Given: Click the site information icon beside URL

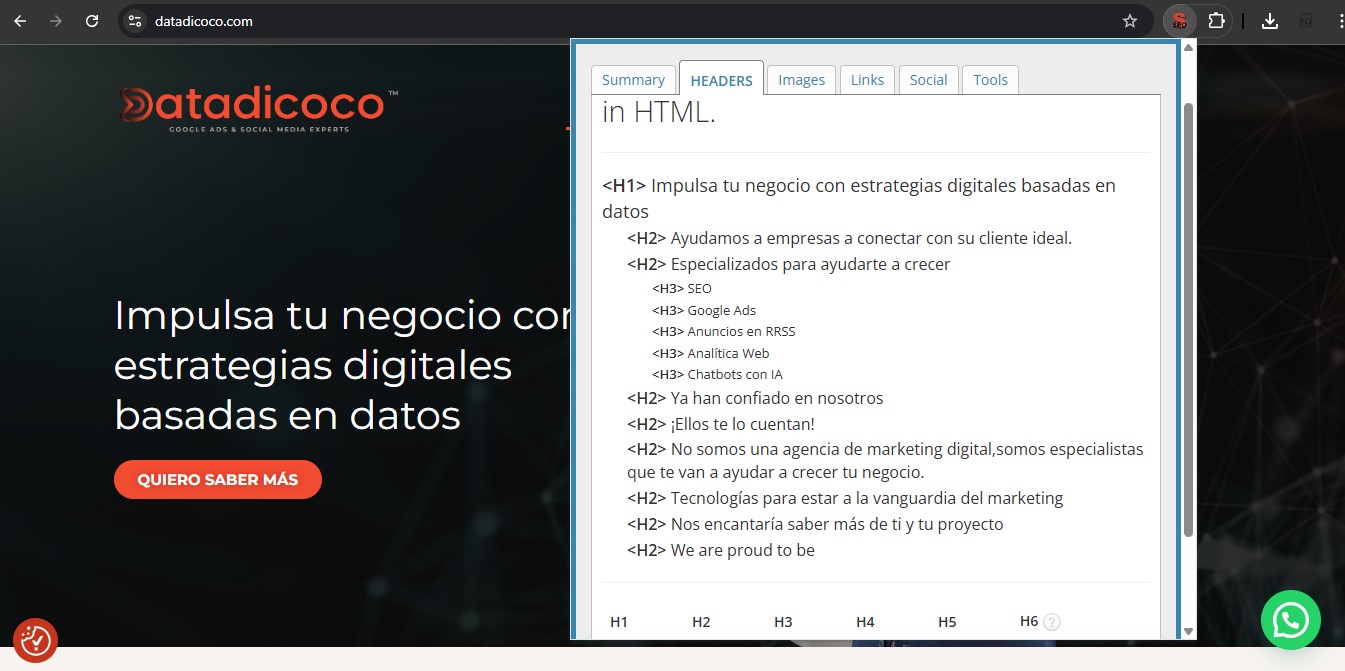Looking at the screenshot, I should point(136,21).
